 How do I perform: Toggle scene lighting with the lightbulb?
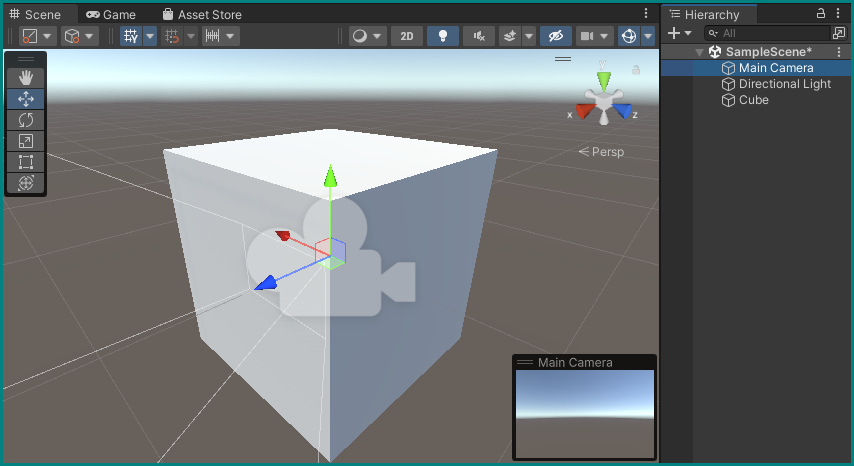coord(442,36)
